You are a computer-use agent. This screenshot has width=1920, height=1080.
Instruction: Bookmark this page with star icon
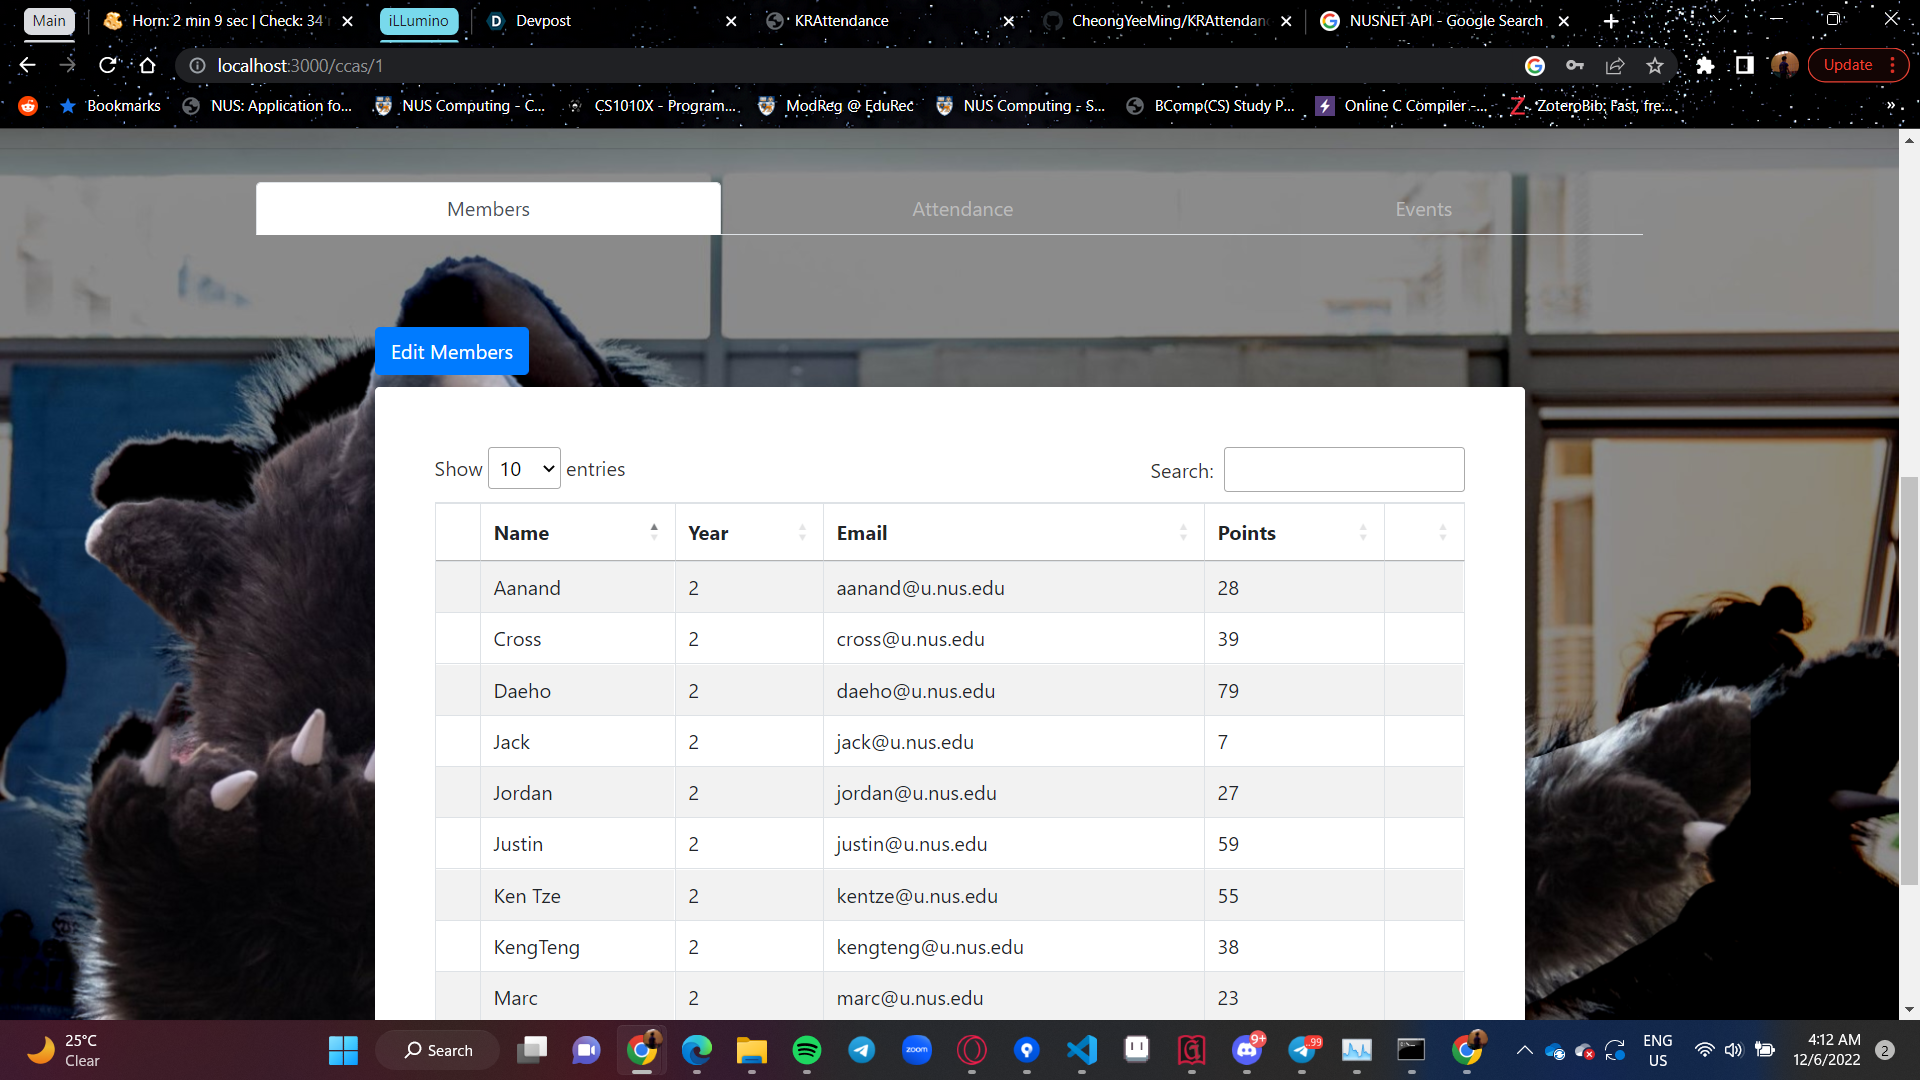(x=1655, y=65)
